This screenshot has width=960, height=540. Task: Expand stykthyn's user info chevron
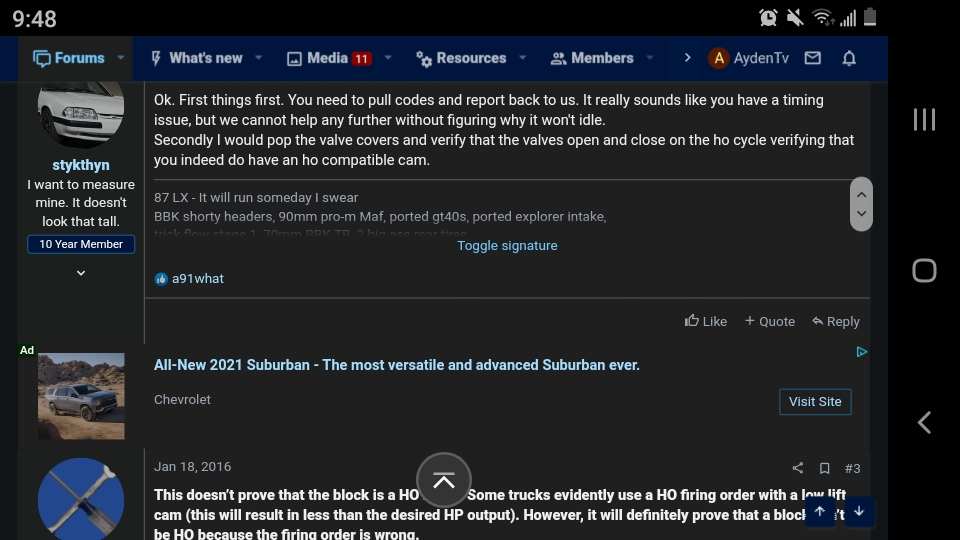pos(81,273)
